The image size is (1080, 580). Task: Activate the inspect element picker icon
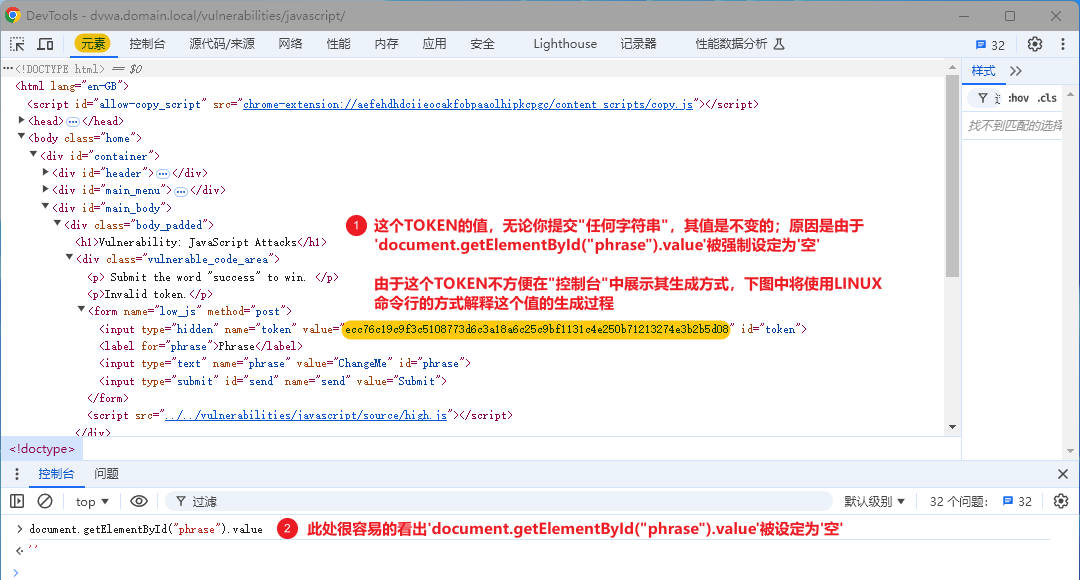pos(18,44)
